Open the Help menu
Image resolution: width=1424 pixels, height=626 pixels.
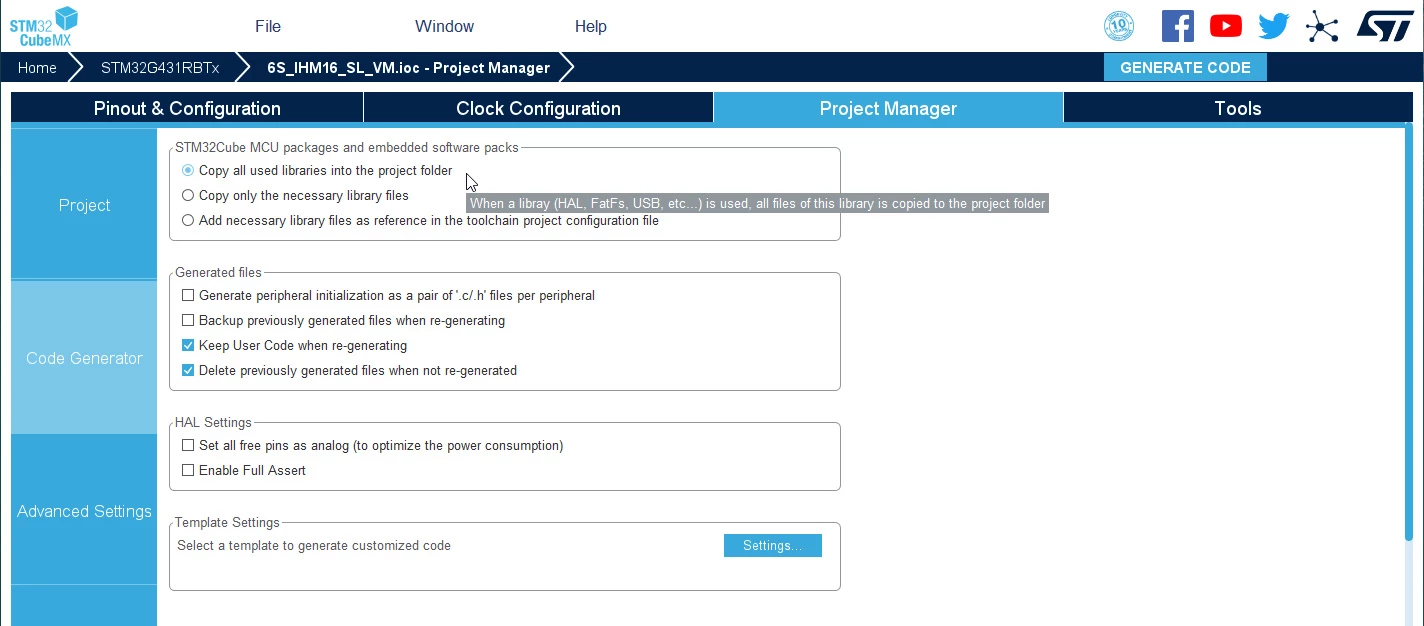coord(591,27)
